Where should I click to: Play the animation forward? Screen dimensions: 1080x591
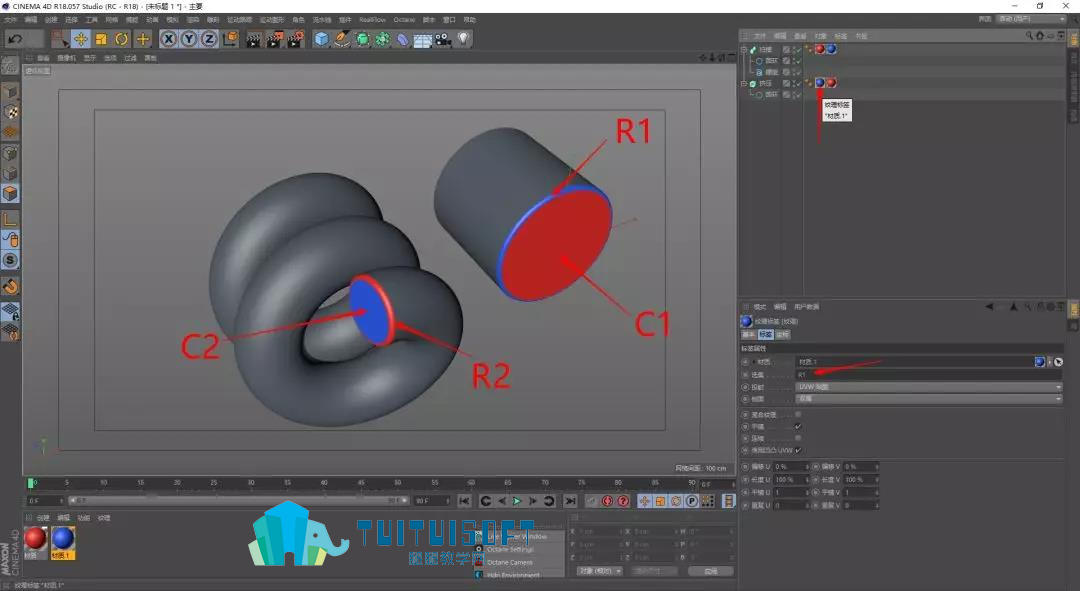pos(517,501)
